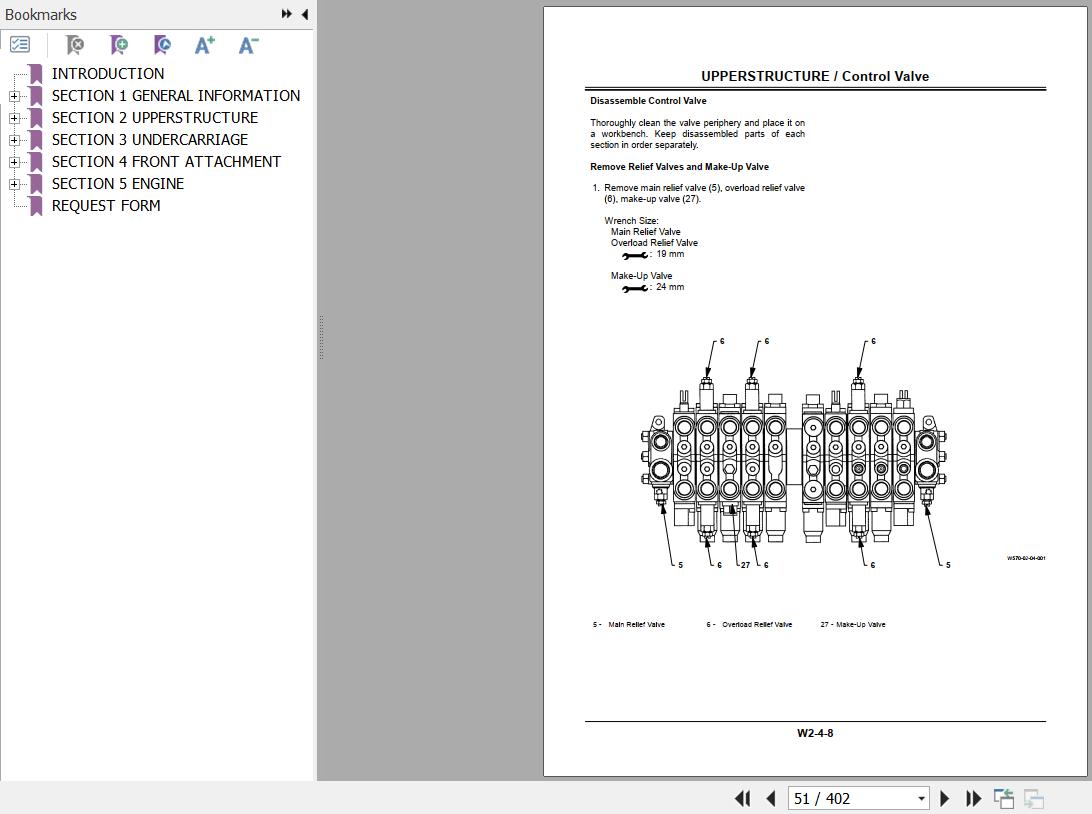
Task: Click the 6 - Overload Relief Valve legend
Action: click(x=749, y=625)
